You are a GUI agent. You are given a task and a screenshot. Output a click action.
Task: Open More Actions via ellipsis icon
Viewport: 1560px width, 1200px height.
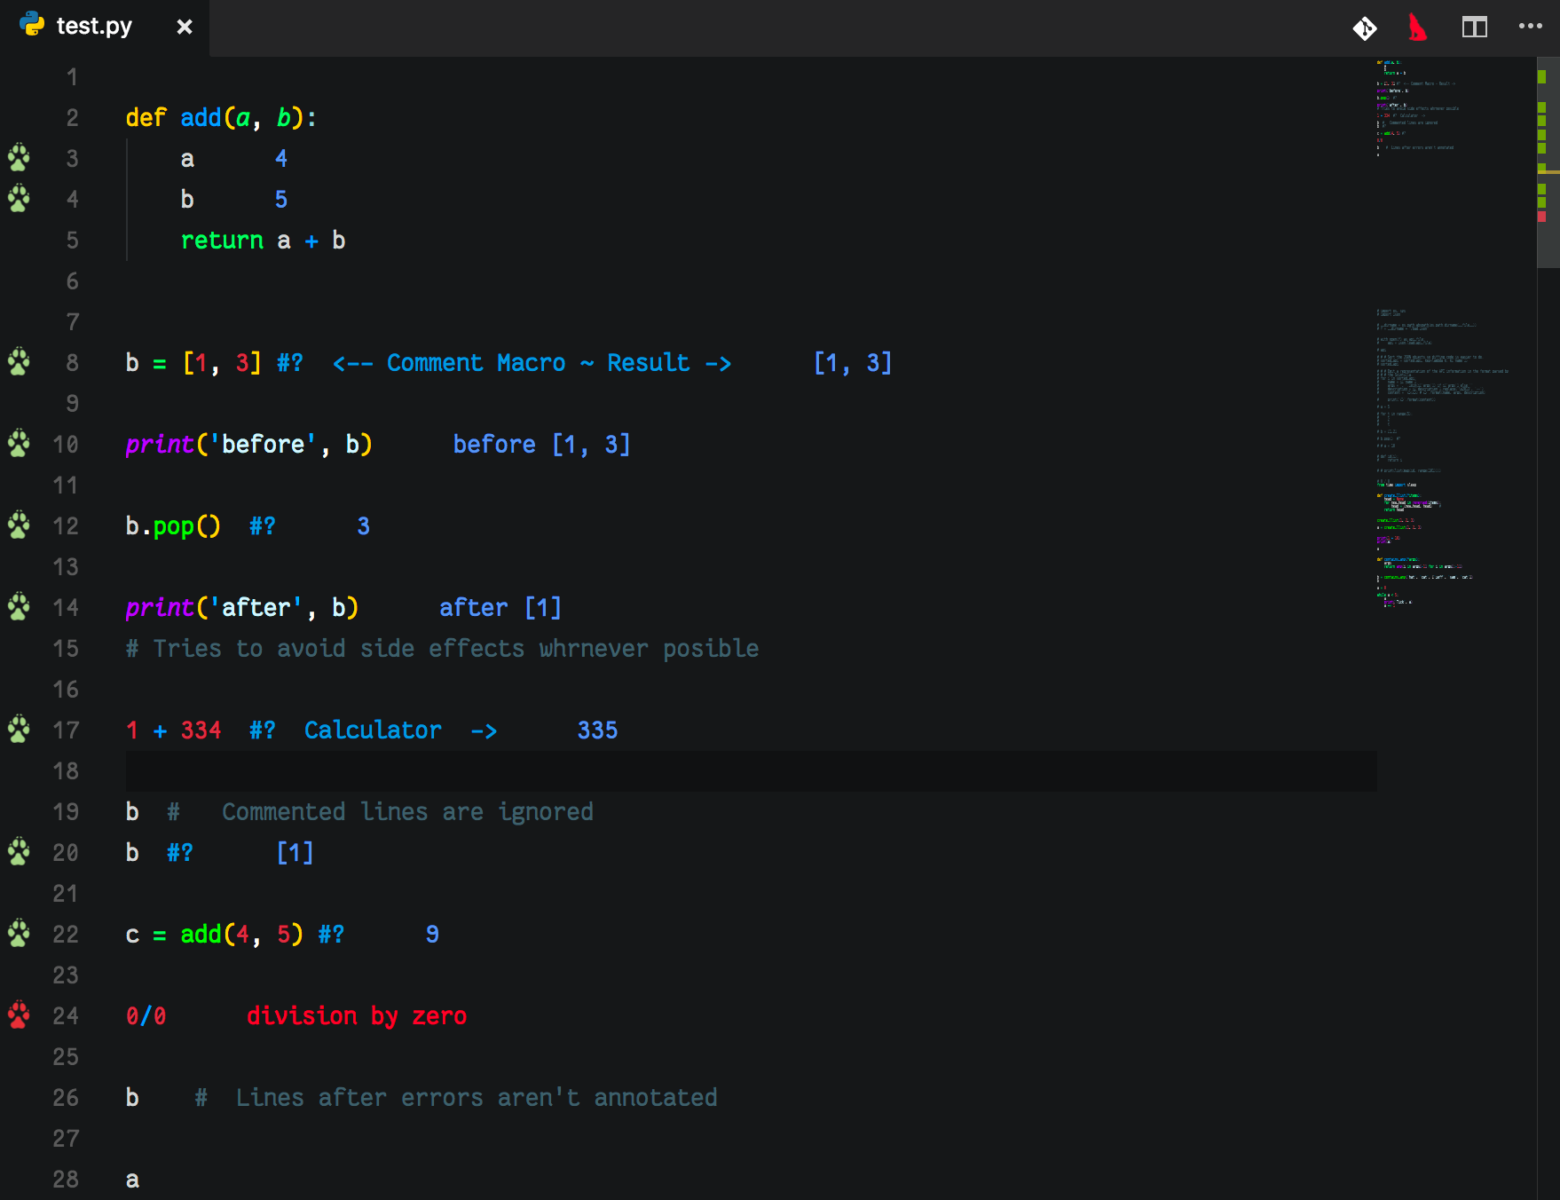1531,27
